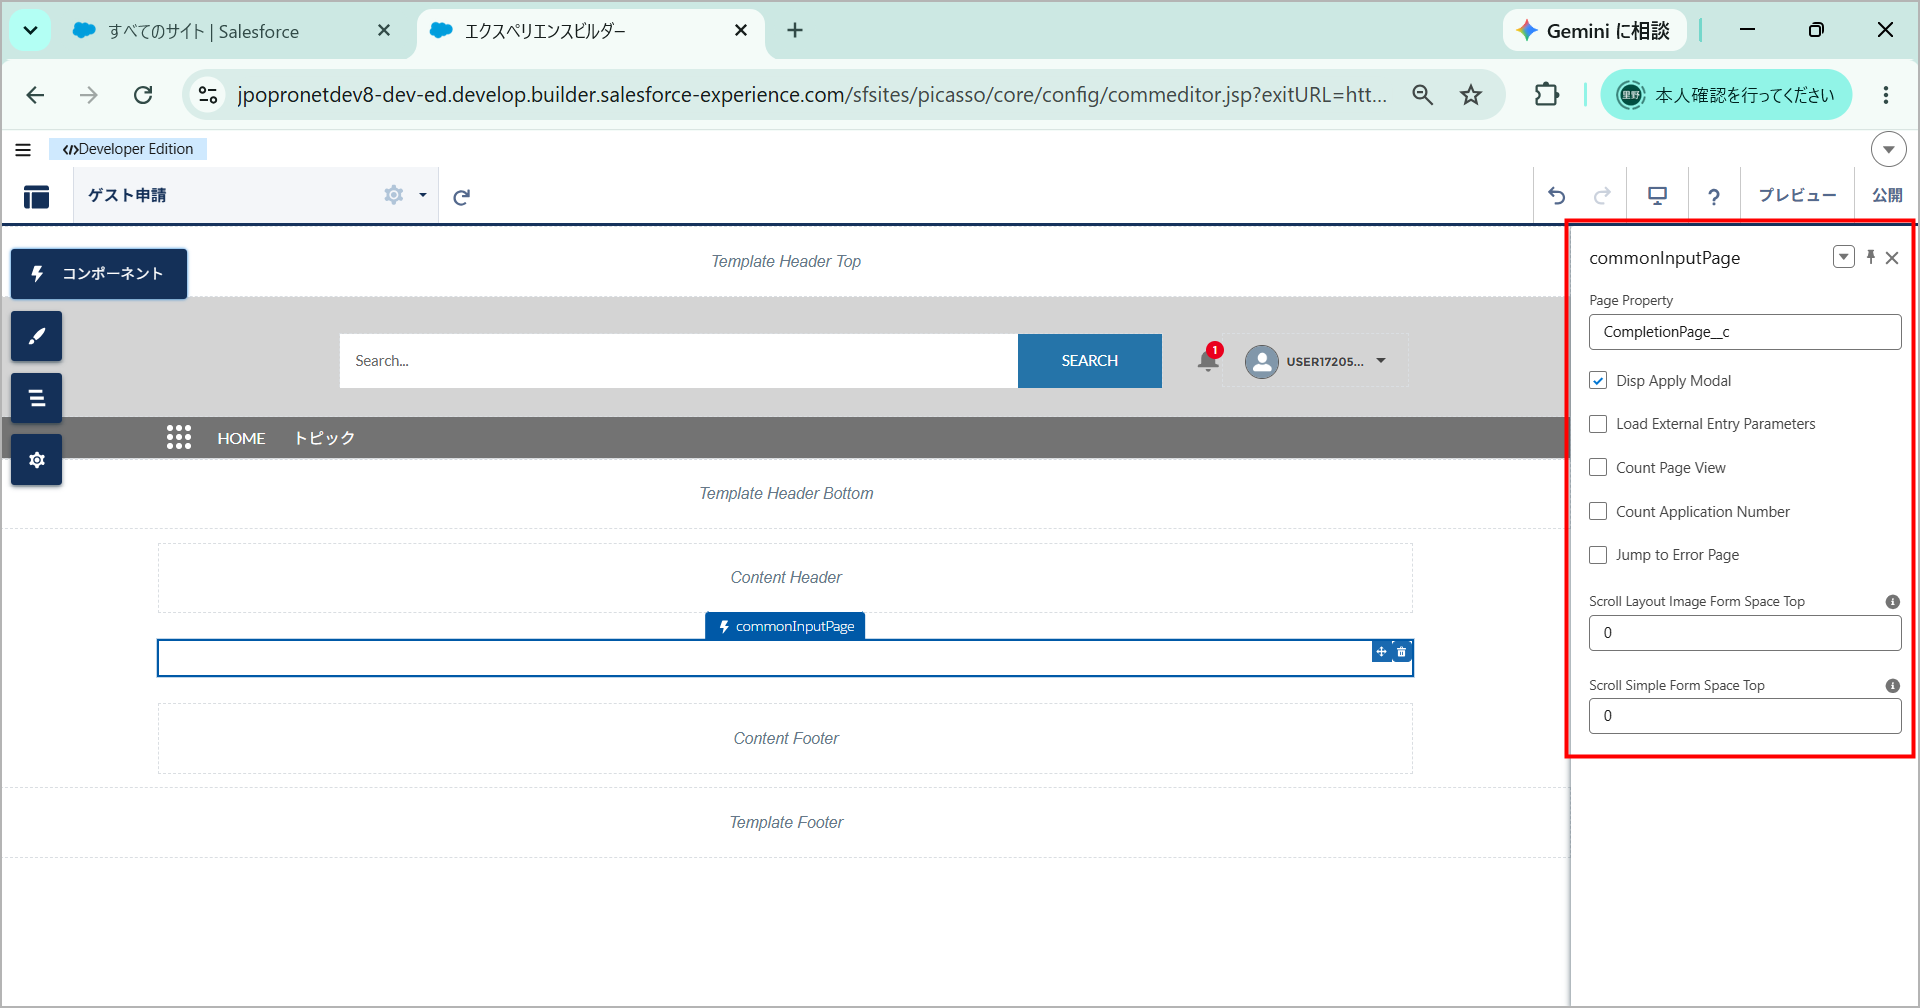This screenshot has height=1008, width=1920.
Task: Open the builder Settings gear panel
Action: pos(37,460)
